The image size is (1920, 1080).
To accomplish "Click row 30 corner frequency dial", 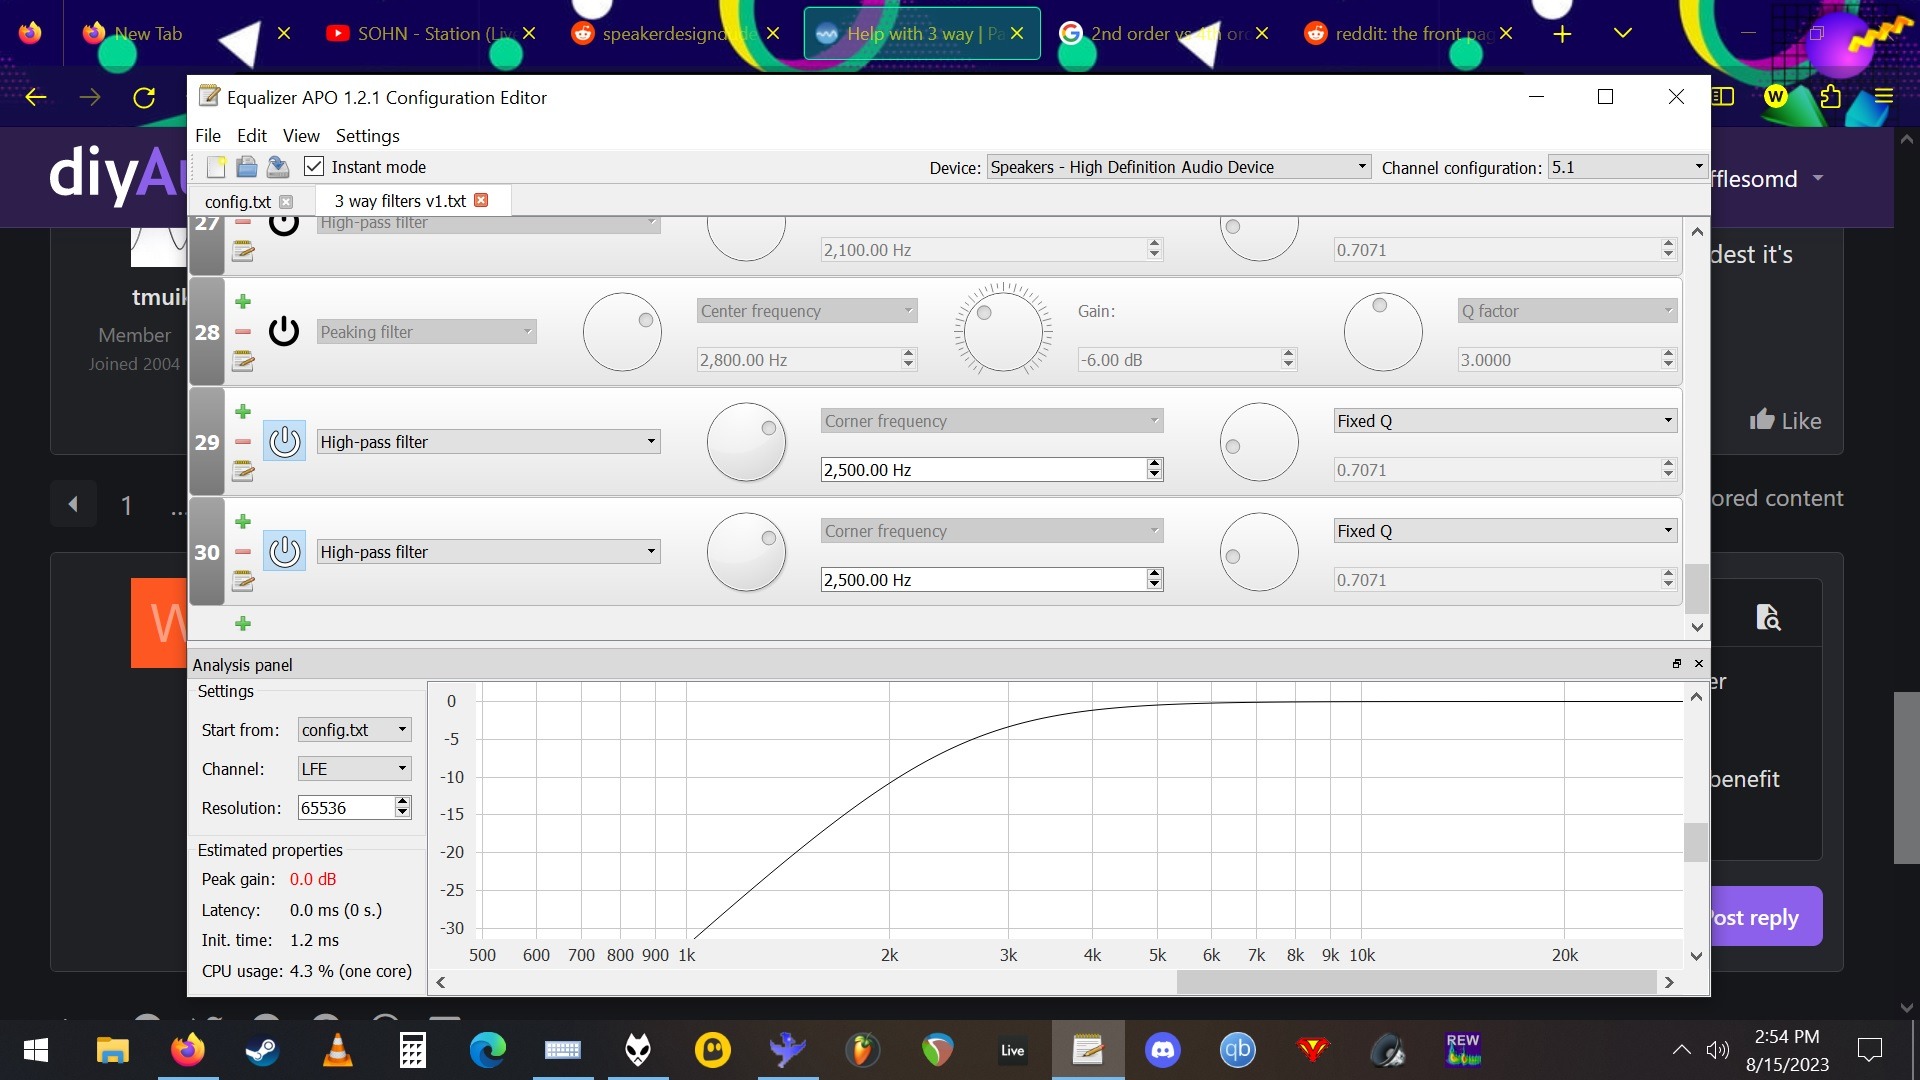I will click(x=746, y=551).
